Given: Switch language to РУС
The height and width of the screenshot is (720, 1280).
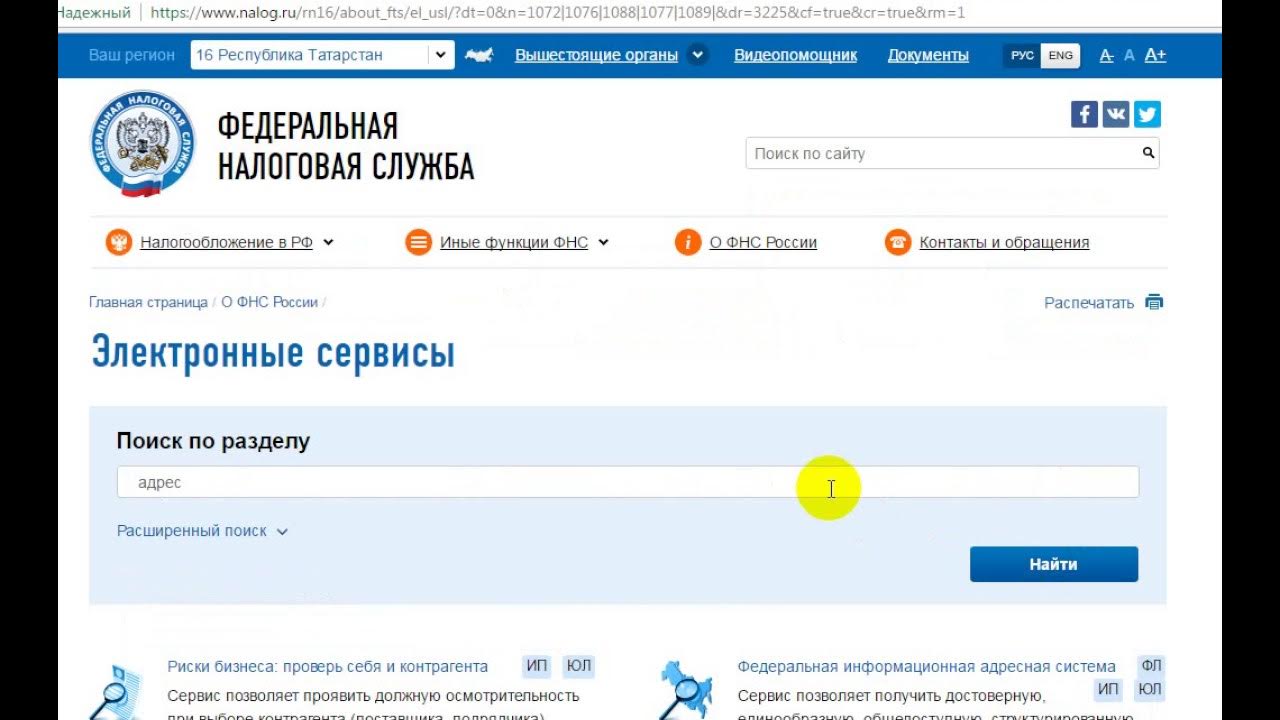Looking at the screenshot, I should (x=1022, y=55).
